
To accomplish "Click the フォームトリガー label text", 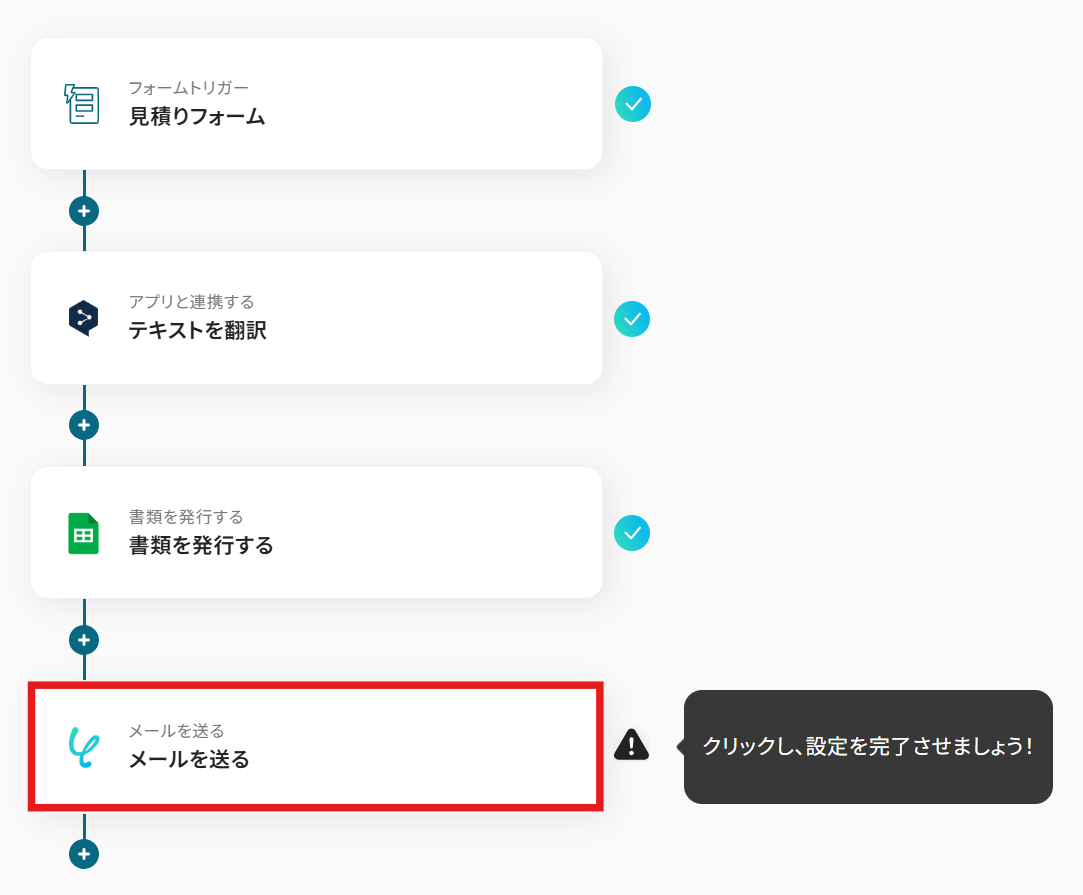I will pyautogui.click(x=189, y=88).
